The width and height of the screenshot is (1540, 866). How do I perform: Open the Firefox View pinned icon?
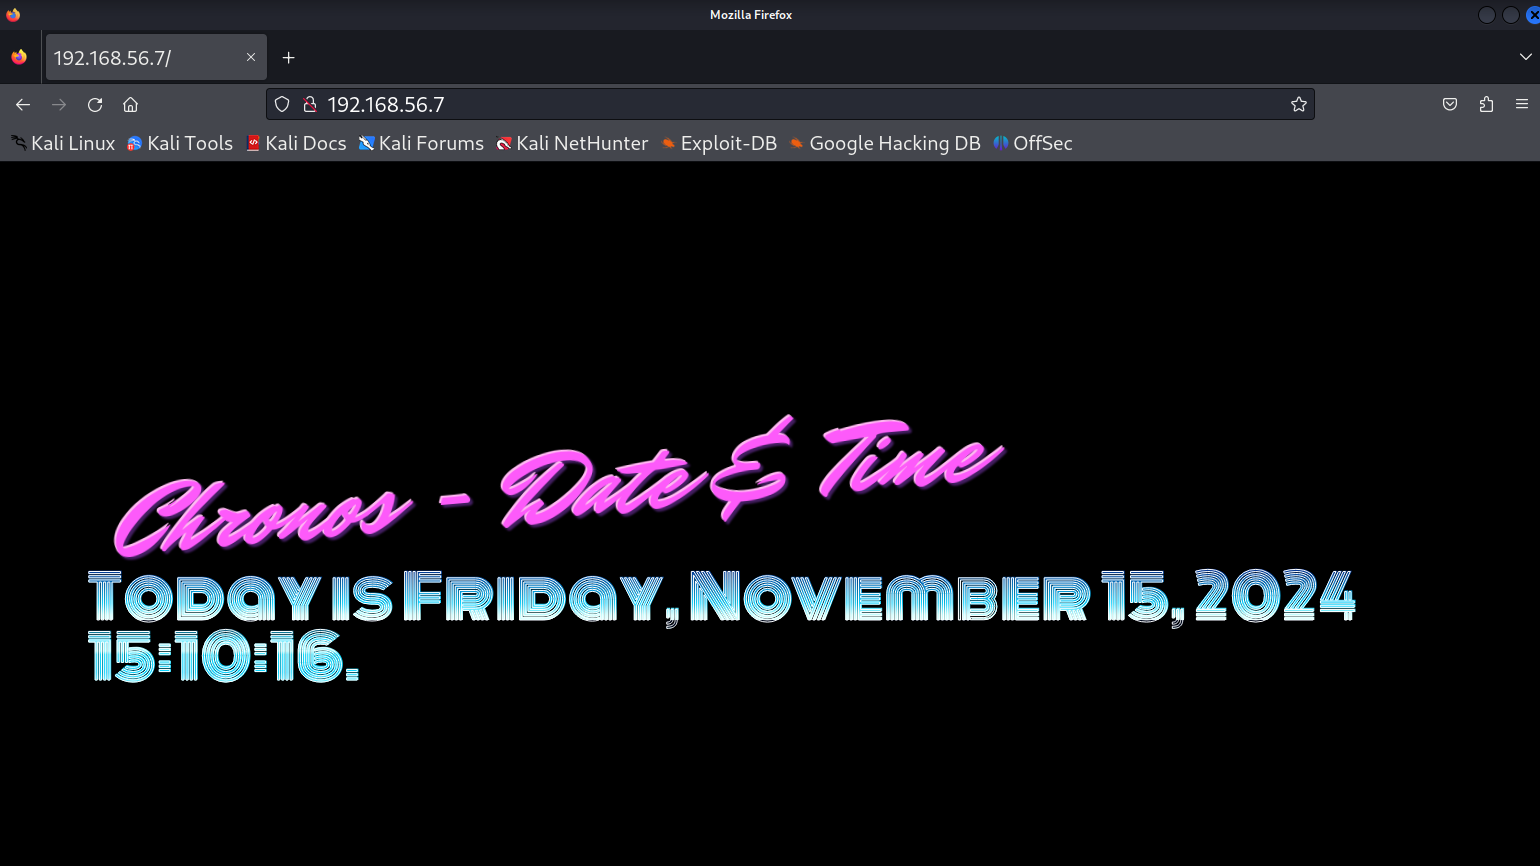[x=19, y=58]
